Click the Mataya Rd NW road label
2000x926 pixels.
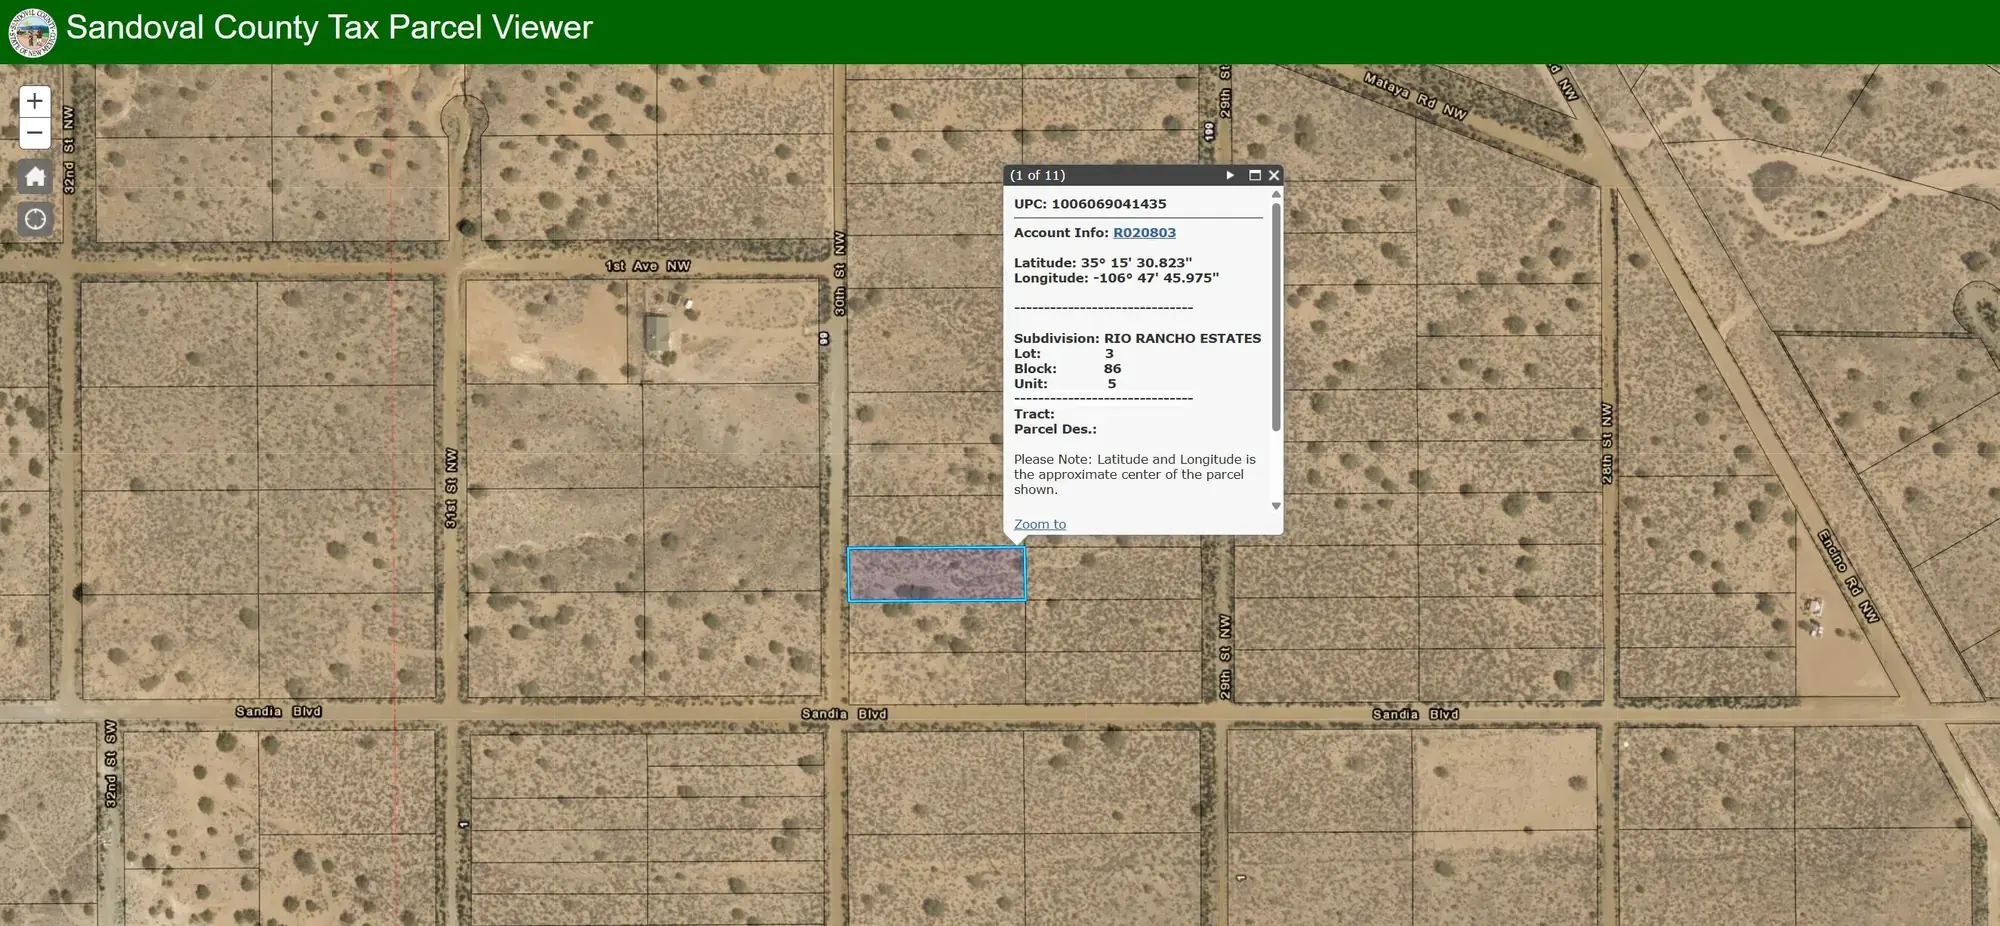click(x=1415, y=97)
